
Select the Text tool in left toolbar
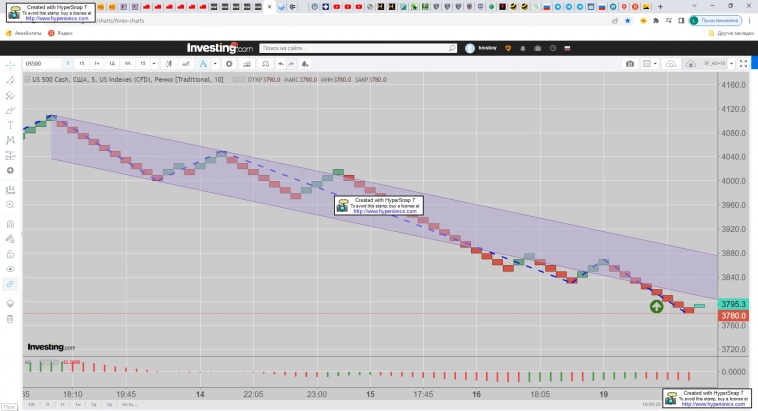pyautogui.click(x=10, y=126)
